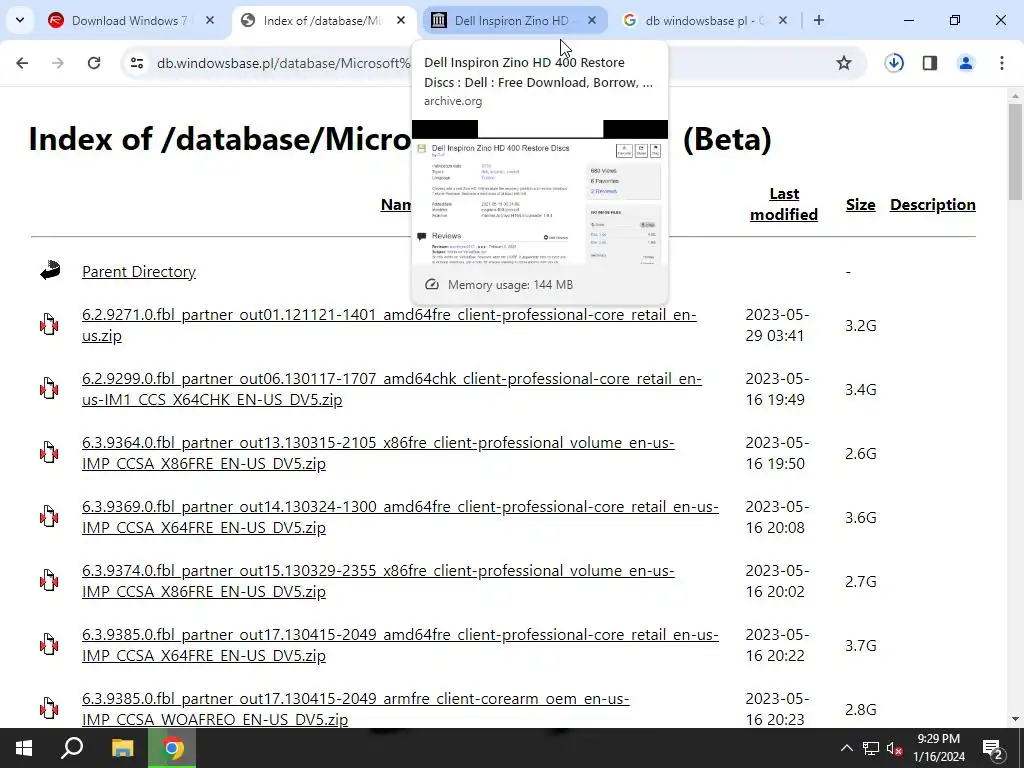Click the muted volume tray icon
1024x768 pixels.
[x=894, y=748]
